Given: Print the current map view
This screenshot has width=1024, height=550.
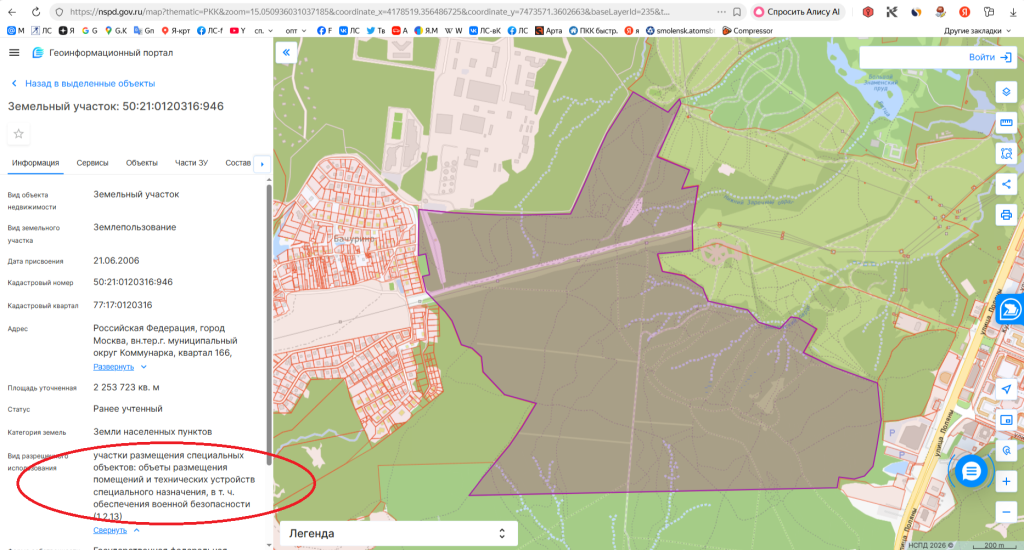Looking at the screenshot, I should (1006, 215).
